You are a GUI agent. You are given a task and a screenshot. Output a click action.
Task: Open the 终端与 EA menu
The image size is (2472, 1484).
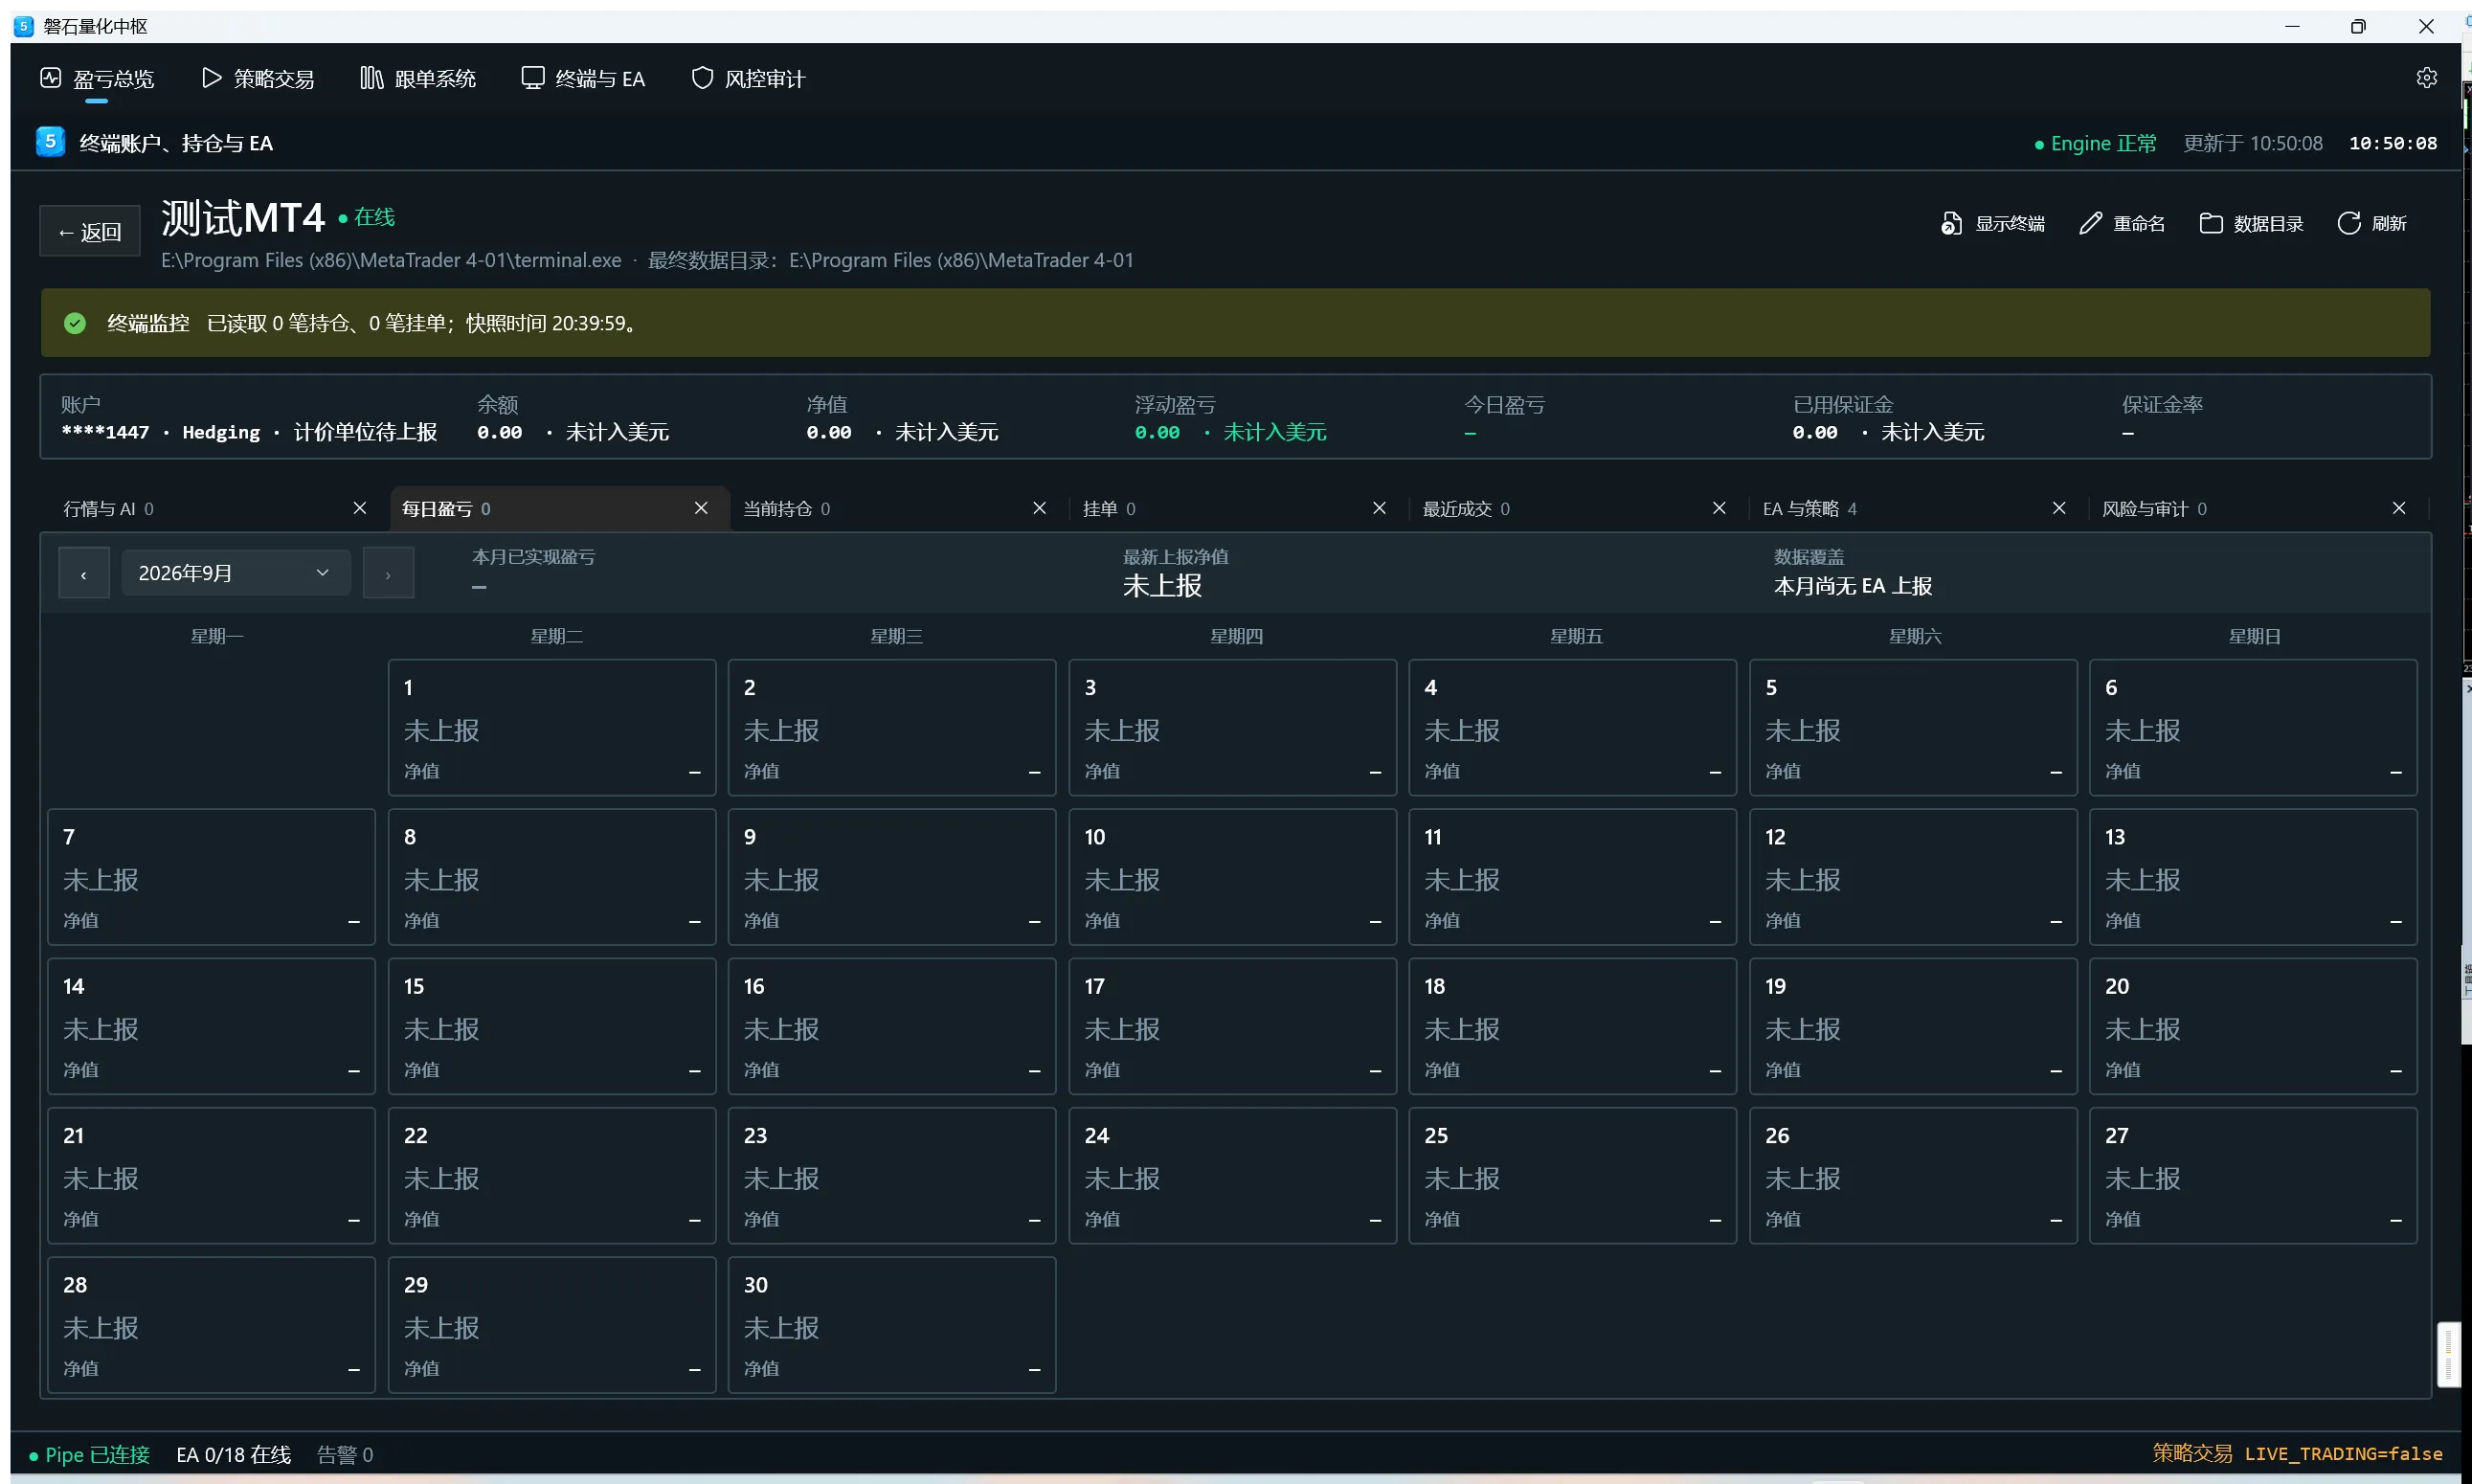coord(584,79)
